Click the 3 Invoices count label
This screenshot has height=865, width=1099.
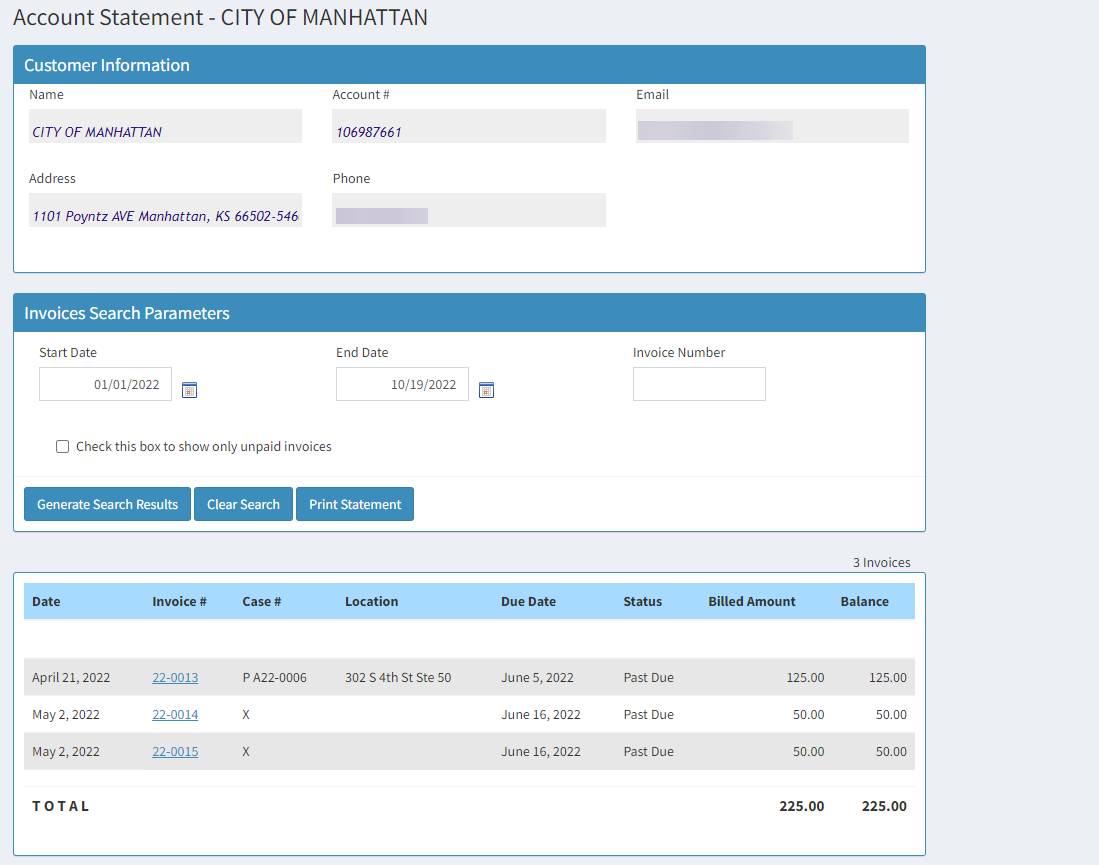tap(882, 562)
